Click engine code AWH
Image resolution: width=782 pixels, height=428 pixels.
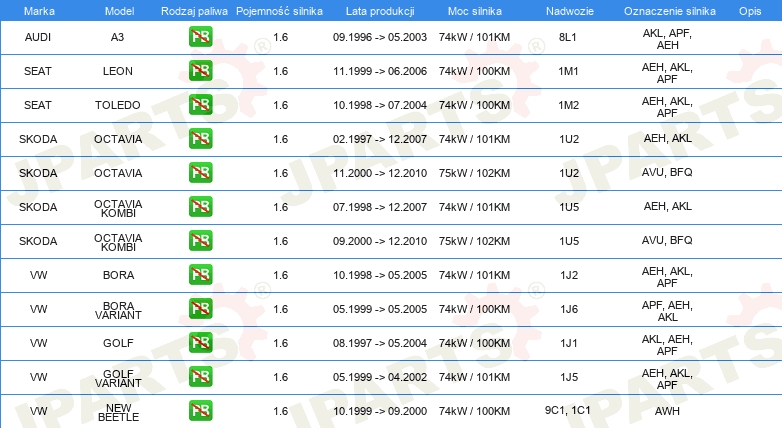click(667, 411)
